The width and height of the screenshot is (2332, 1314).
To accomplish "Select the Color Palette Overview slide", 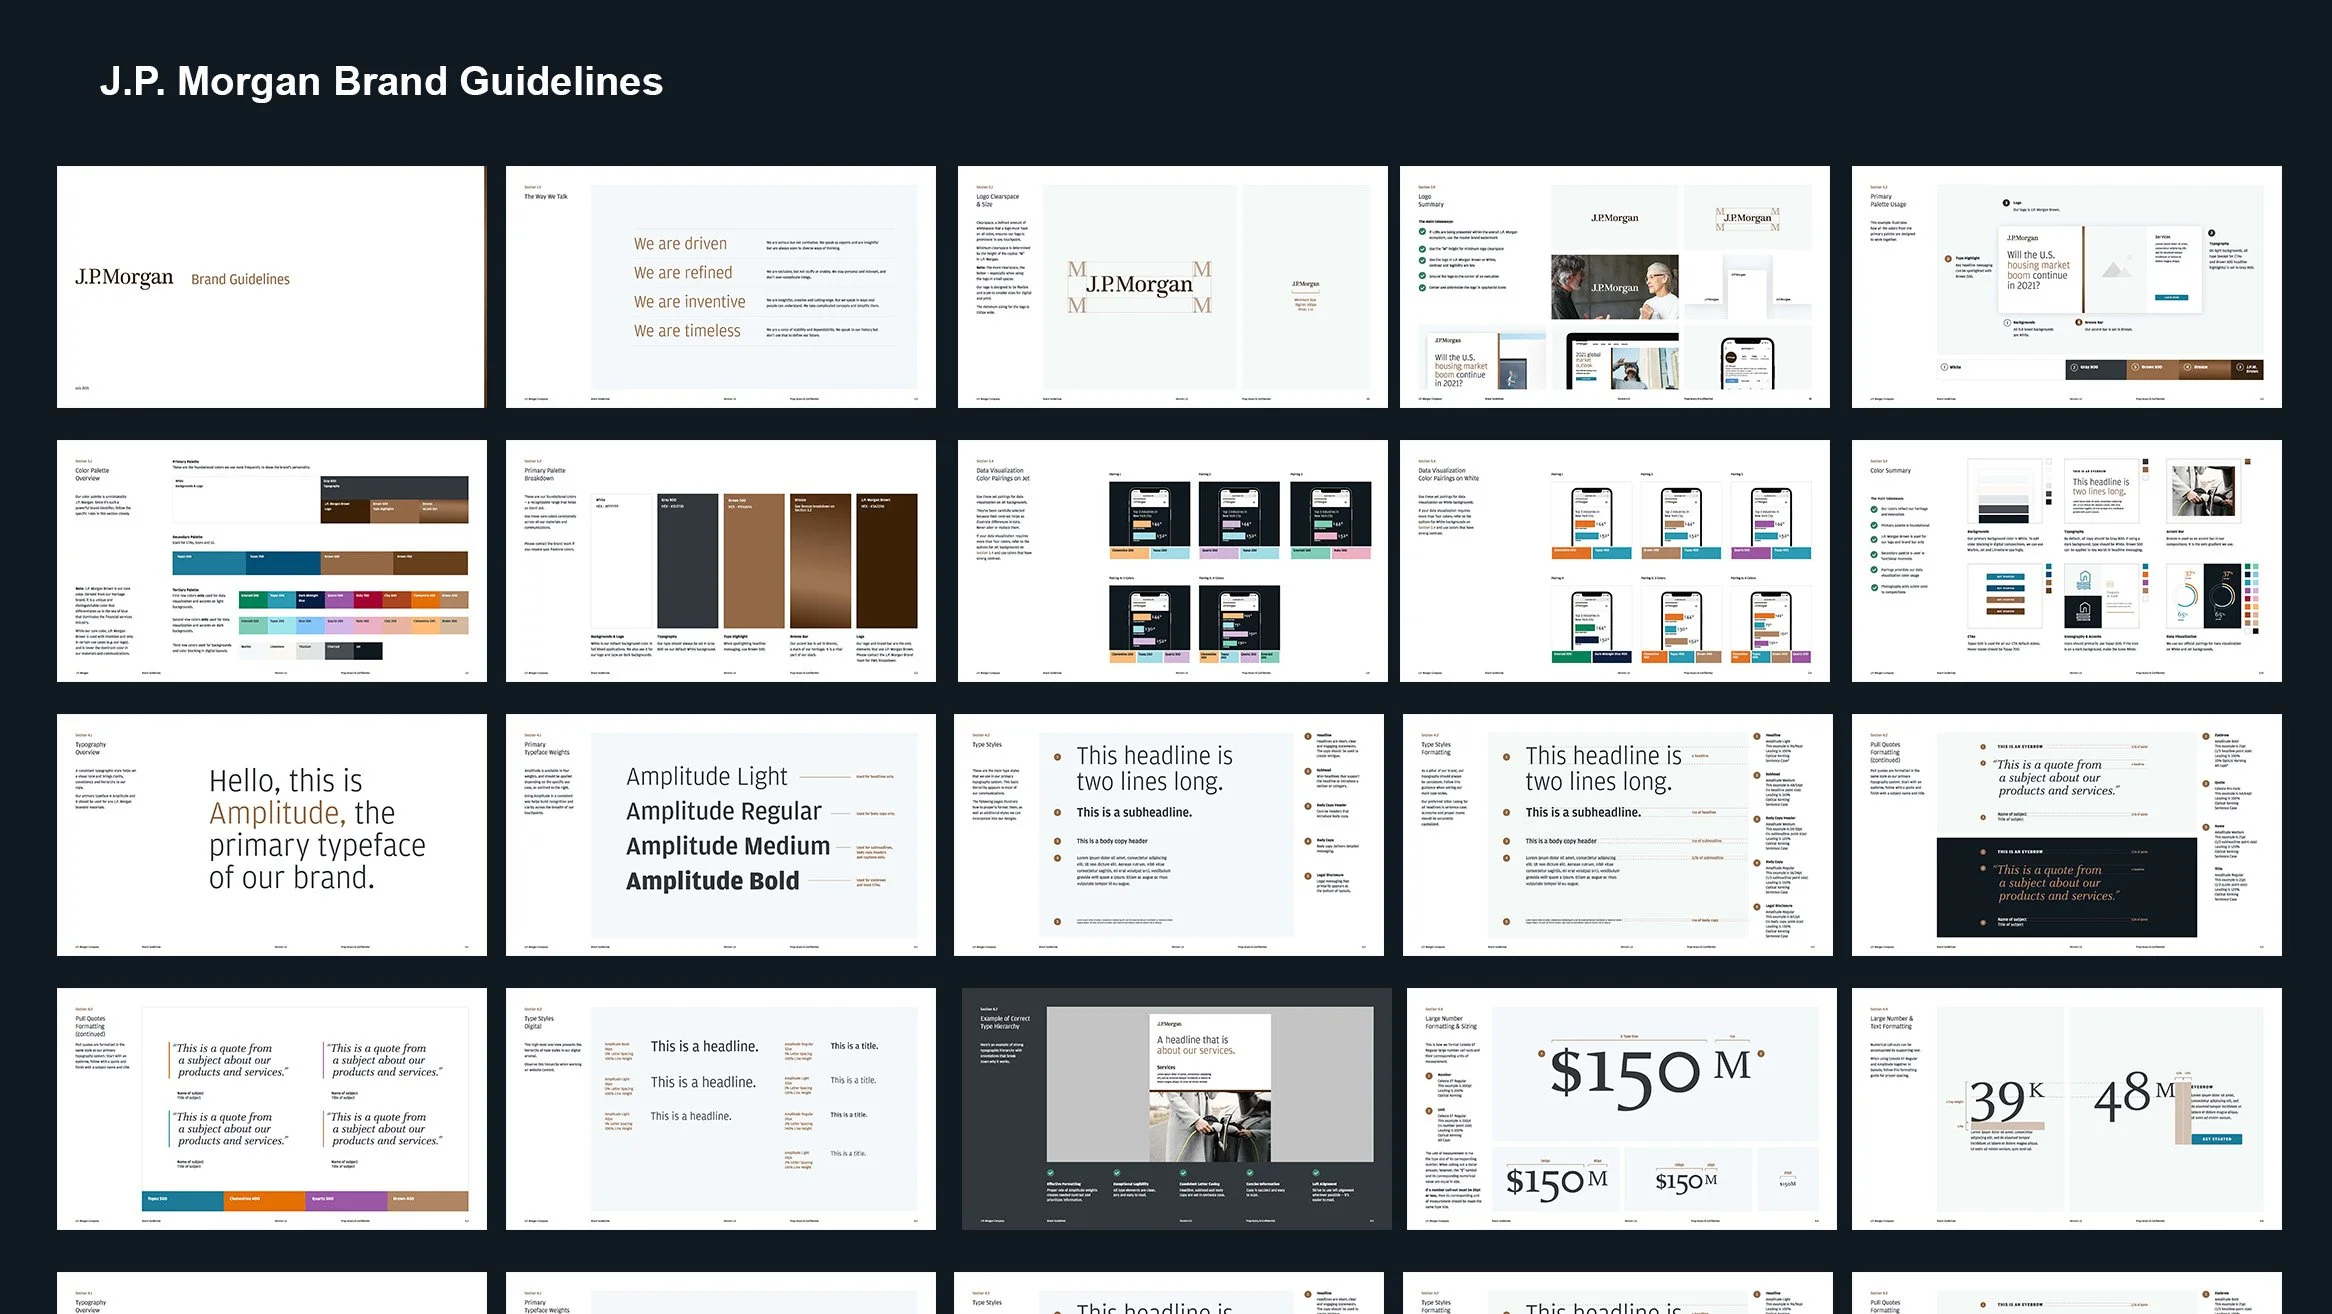I will 271,561.
